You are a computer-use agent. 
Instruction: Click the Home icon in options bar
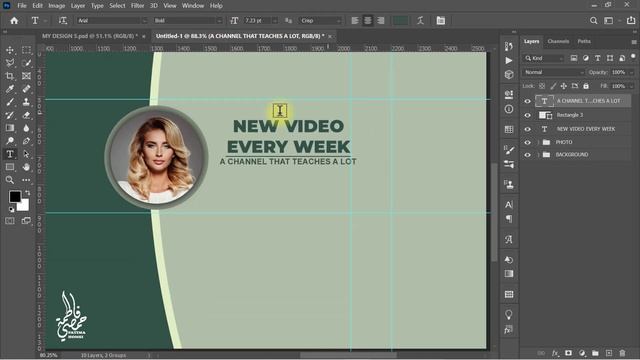pyautogui.click(x=14, y=20)
